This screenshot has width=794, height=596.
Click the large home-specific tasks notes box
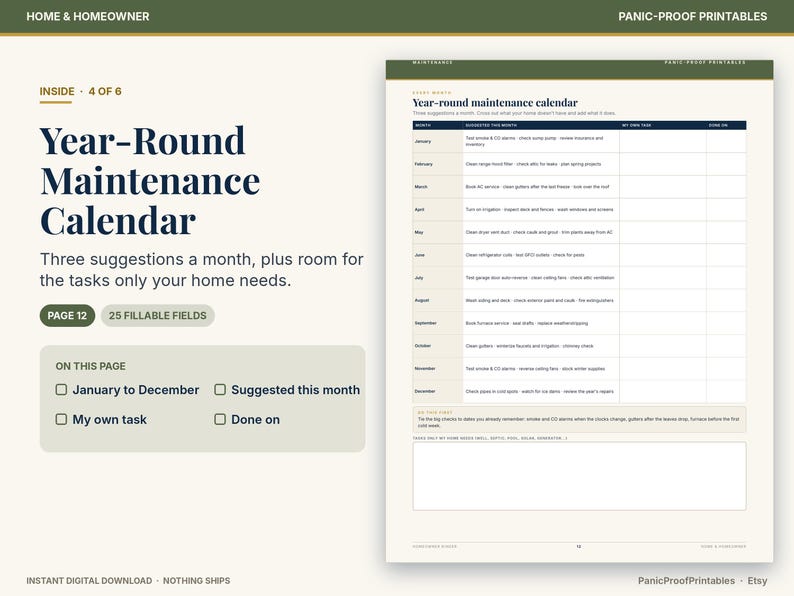[x=579, y=476]
